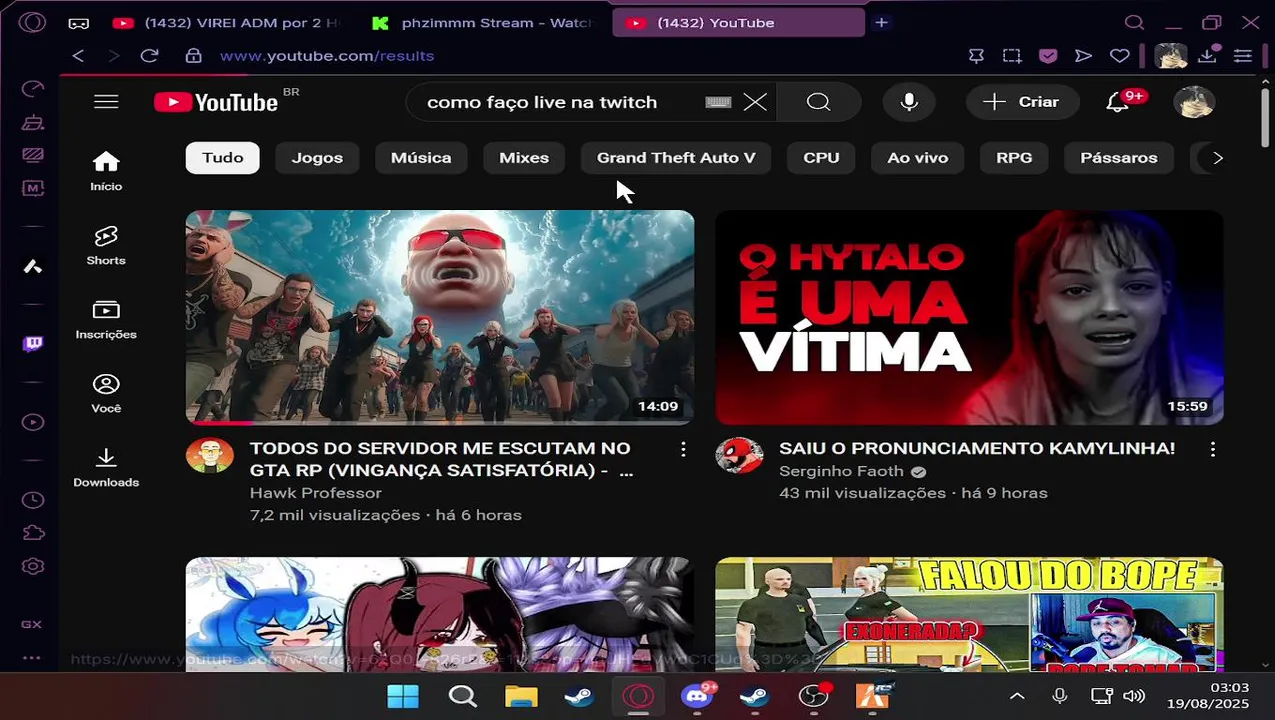This screenshot has height=720, width=1275.
Task: Open History clock icon in sidebar
Action: (33, 500)
